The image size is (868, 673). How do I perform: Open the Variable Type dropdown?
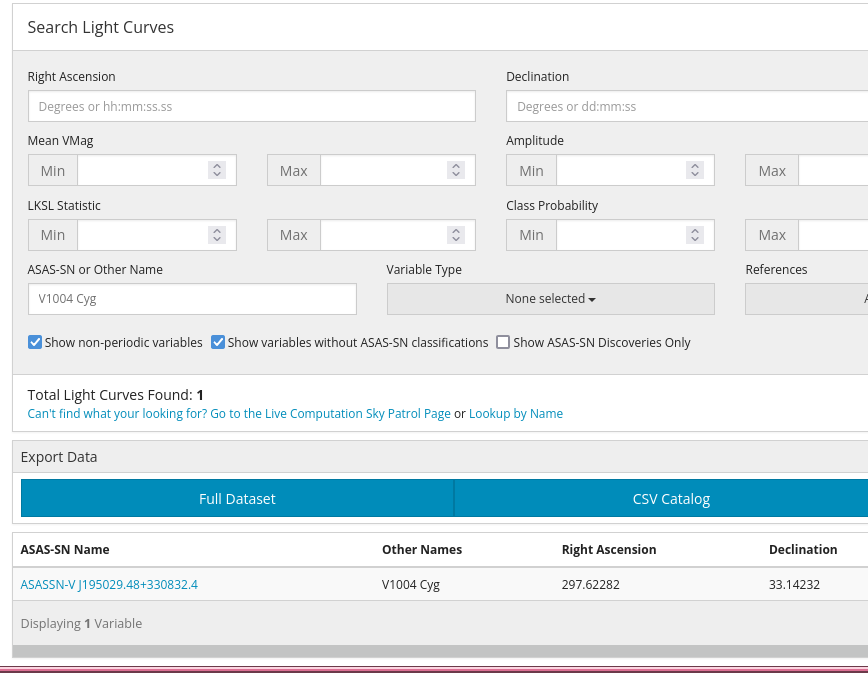[550, 299]
